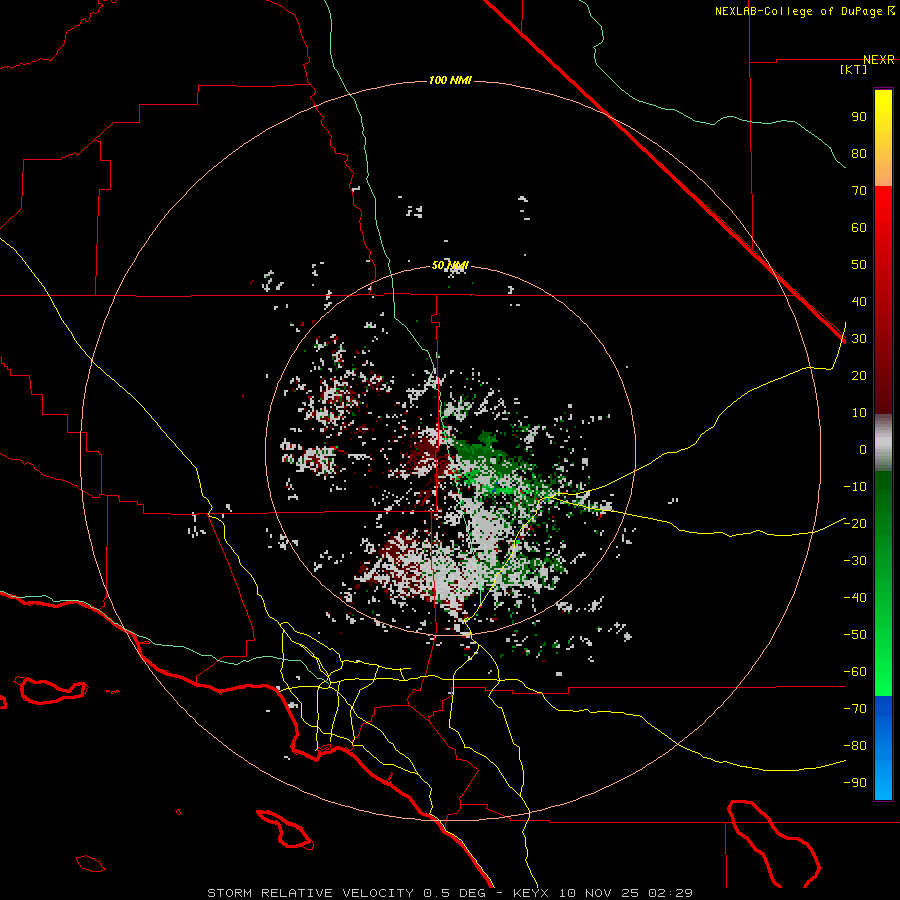
Task: Click the KEYX radar site identifier in caption
Action: click(x=531, y=893)
